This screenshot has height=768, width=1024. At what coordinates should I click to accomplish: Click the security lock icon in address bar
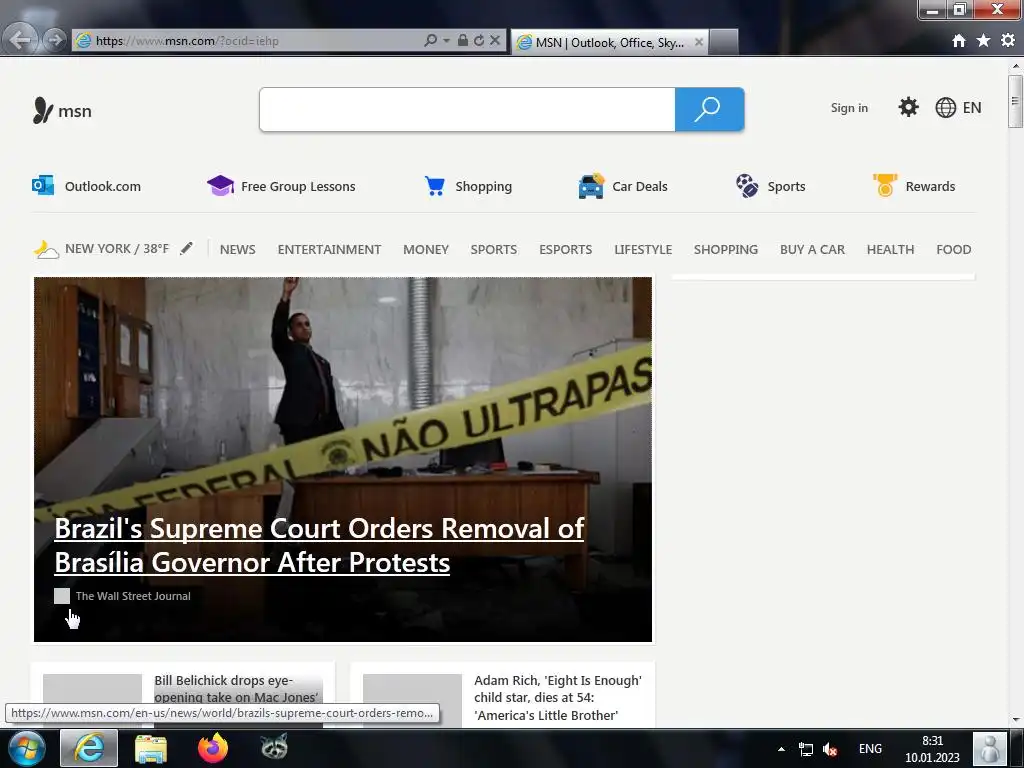click(462, 40)
